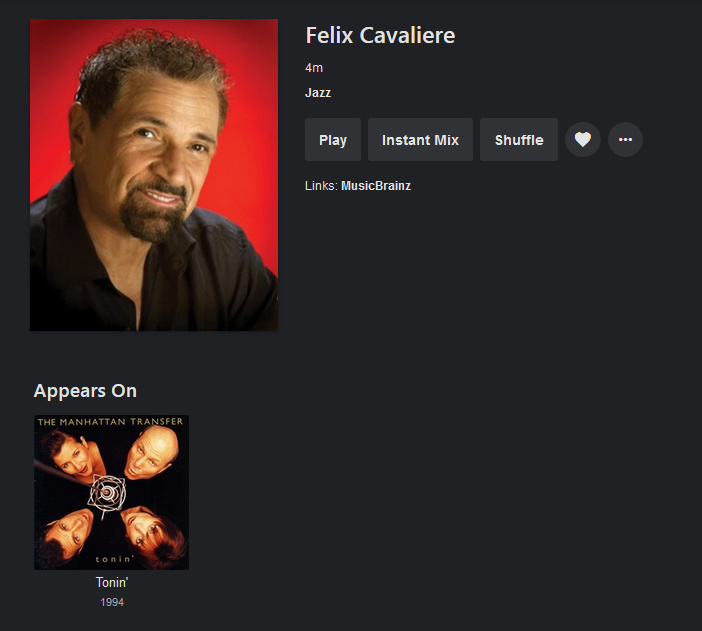Click the bald man on the album cover
Viewport: 702px width, 631px height.
tap(151, 452)
